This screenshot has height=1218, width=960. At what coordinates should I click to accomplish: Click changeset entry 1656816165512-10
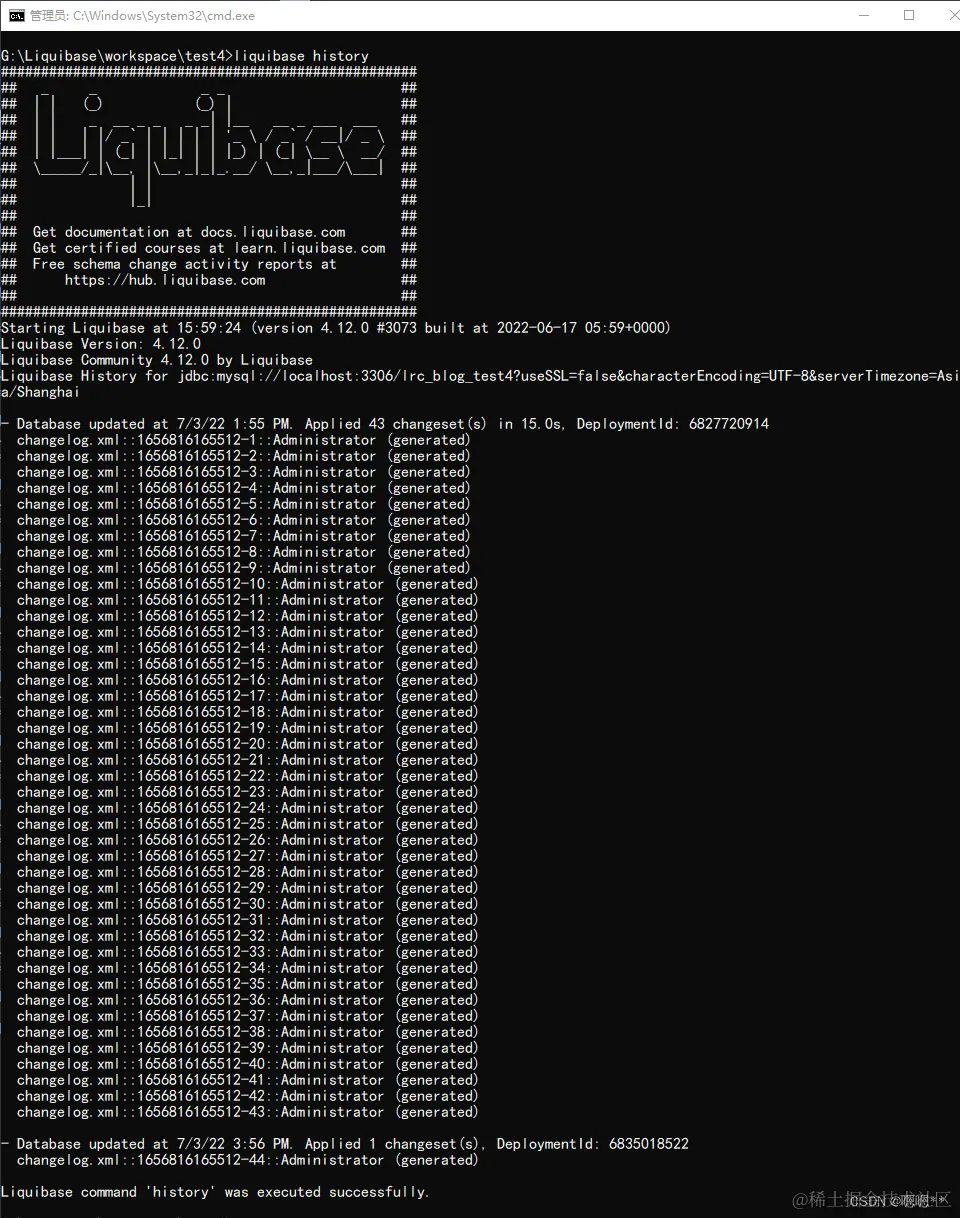pyautogui.click(x=247, y=584)
